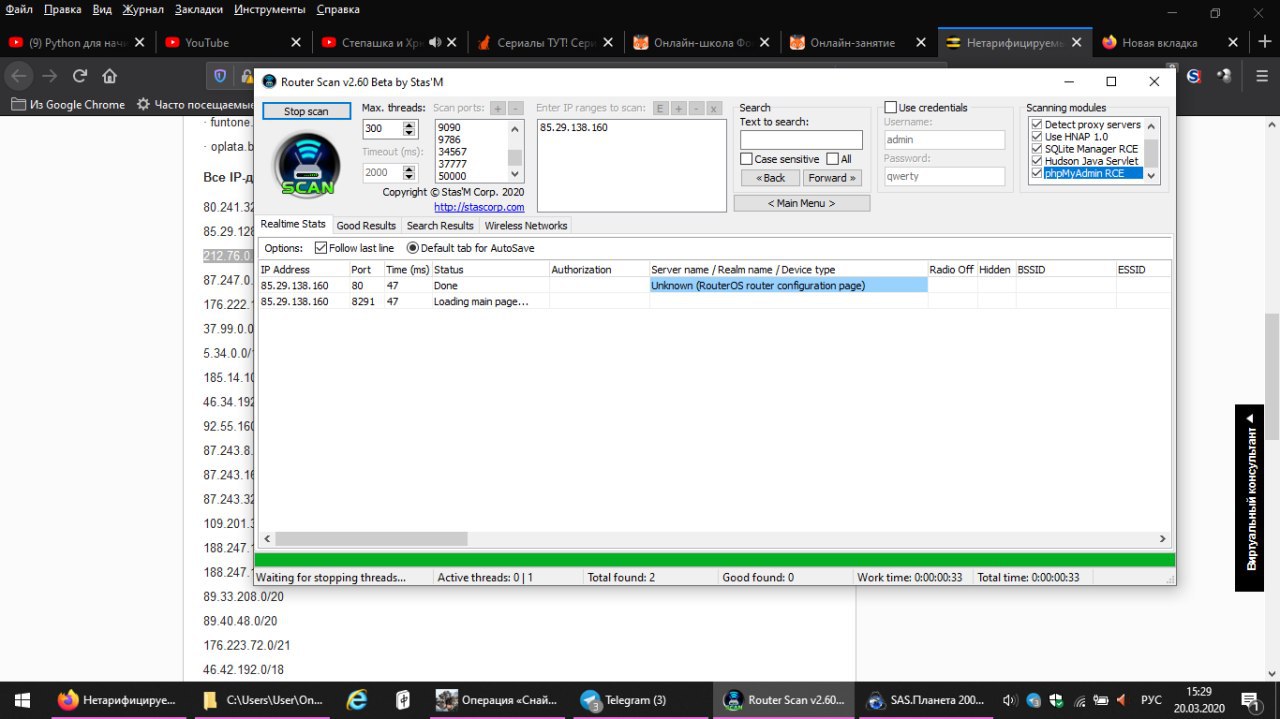Toggle the phpMyAdmin RCE module
This screenshot has height=719, width=1280.
click(x=1037, y=173)
